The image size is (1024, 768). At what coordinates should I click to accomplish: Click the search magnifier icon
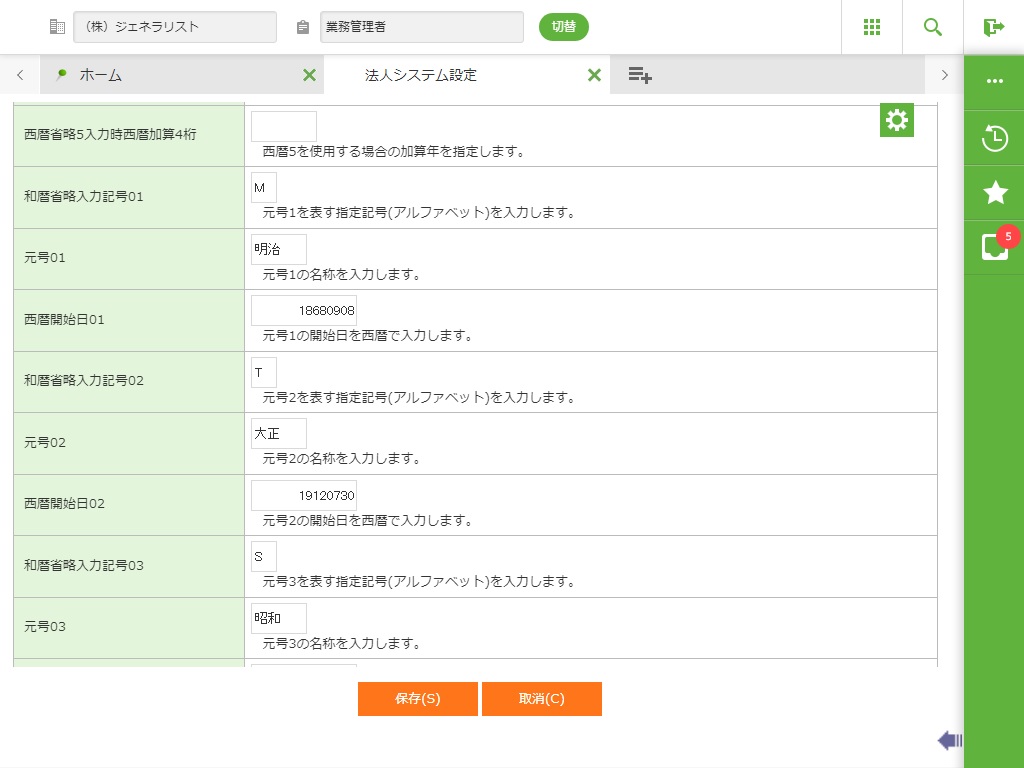[933, 27]
